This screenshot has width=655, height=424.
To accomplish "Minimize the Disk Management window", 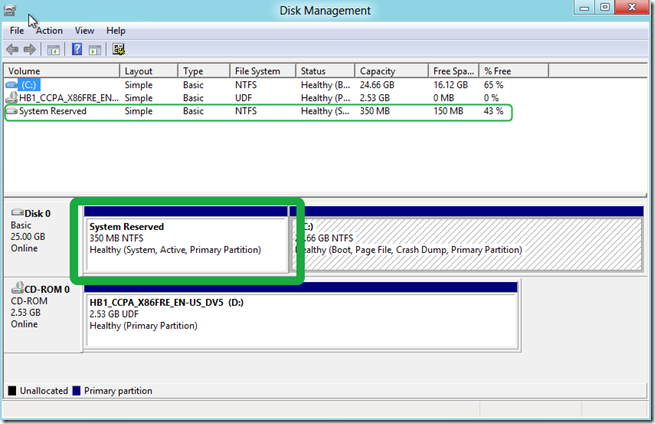I will coord(584,8).
